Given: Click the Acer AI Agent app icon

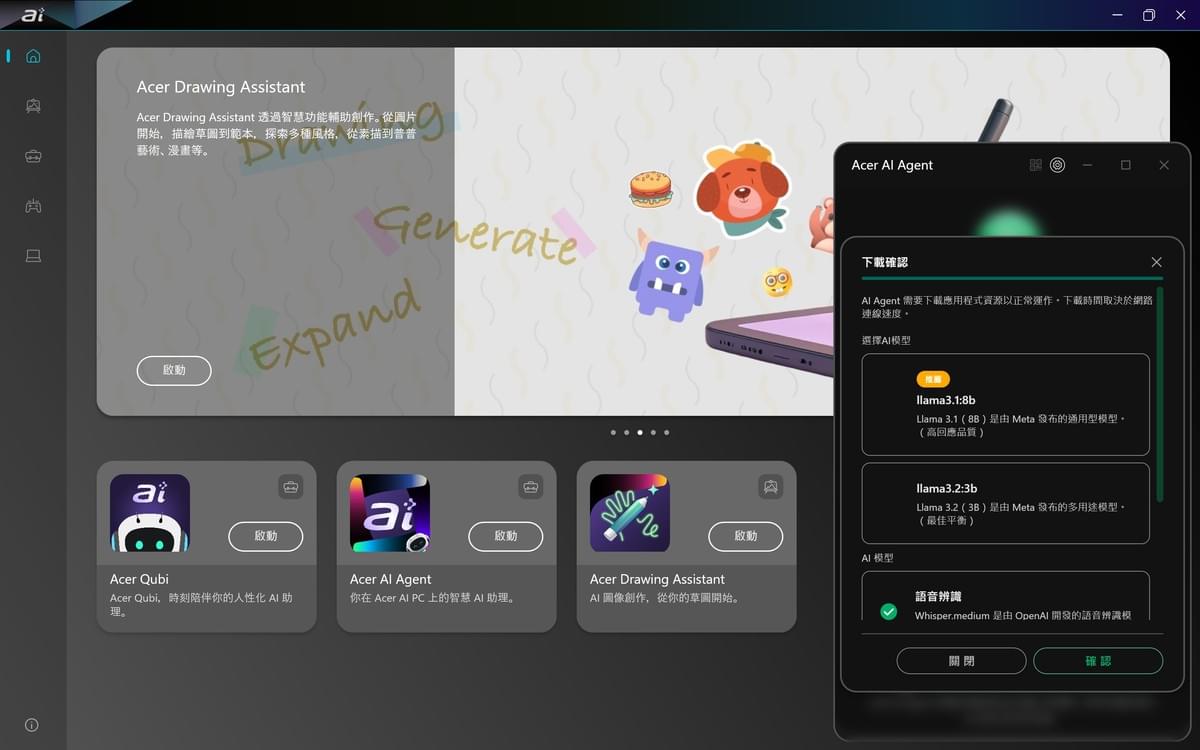Looking at the screenshot, I should coord(390,513).
